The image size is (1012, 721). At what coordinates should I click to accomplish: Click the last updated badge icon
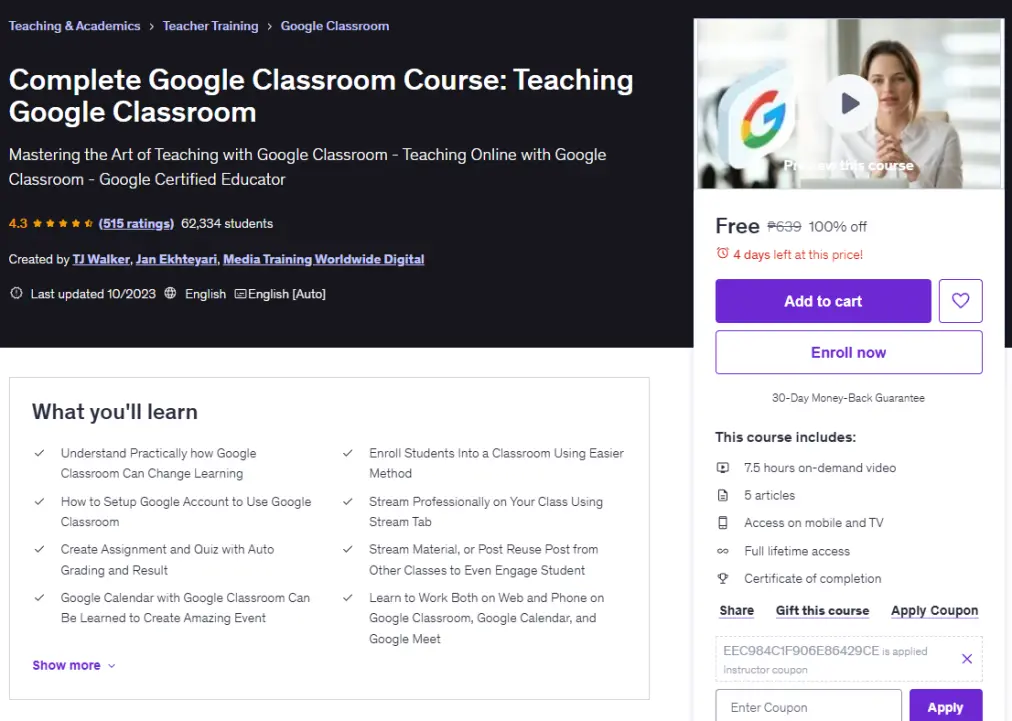coord(16,294)
